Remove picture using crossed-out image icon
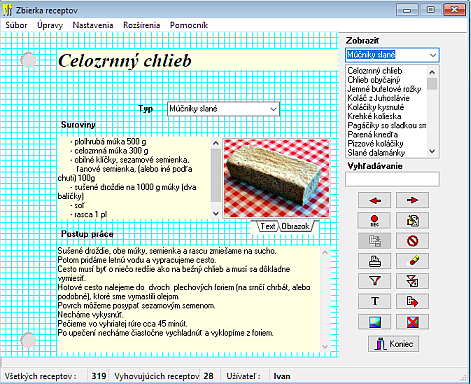Screen dimensions: 471x384 click(x=412, y=322)
